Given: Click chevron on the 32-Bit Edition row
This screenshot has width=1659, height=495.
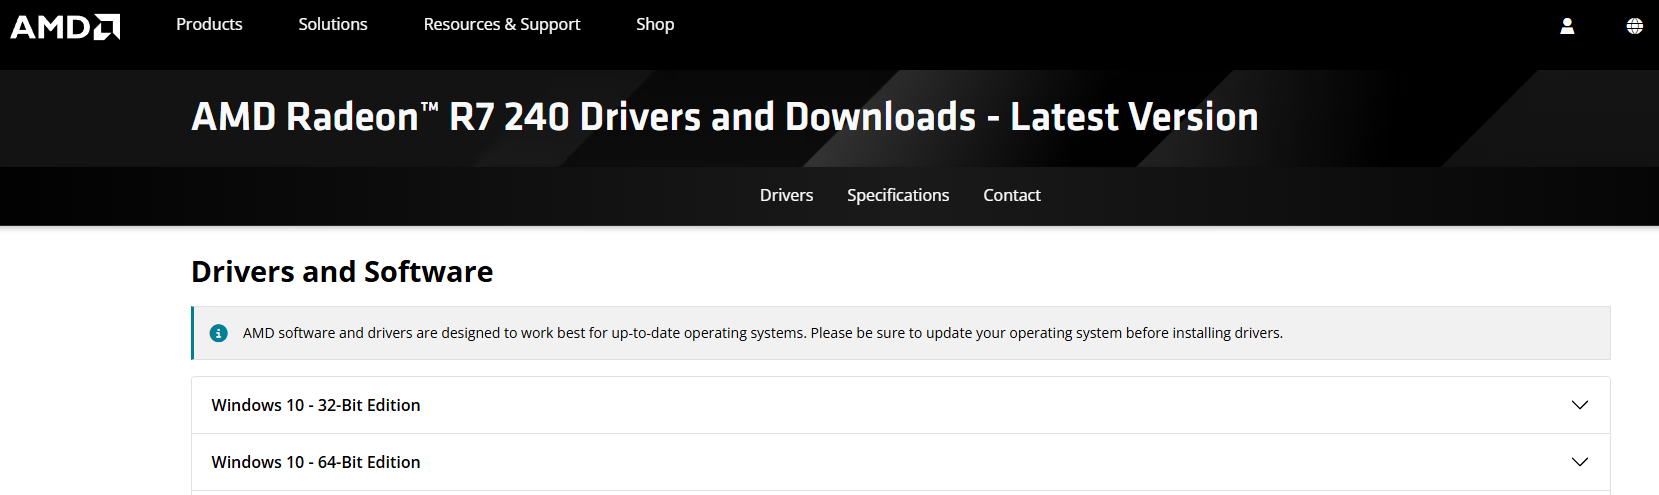Looking at the screenshot, I should pyautogui.click(x=1580, y=405).
